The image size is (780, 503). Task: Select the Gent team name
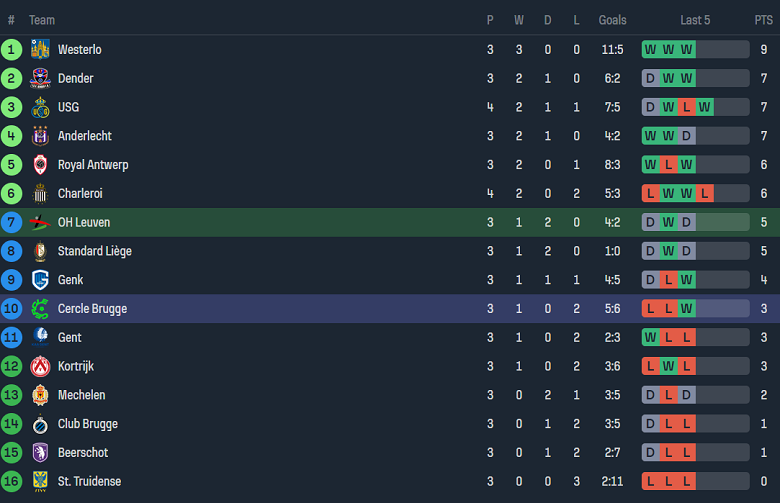70,338
